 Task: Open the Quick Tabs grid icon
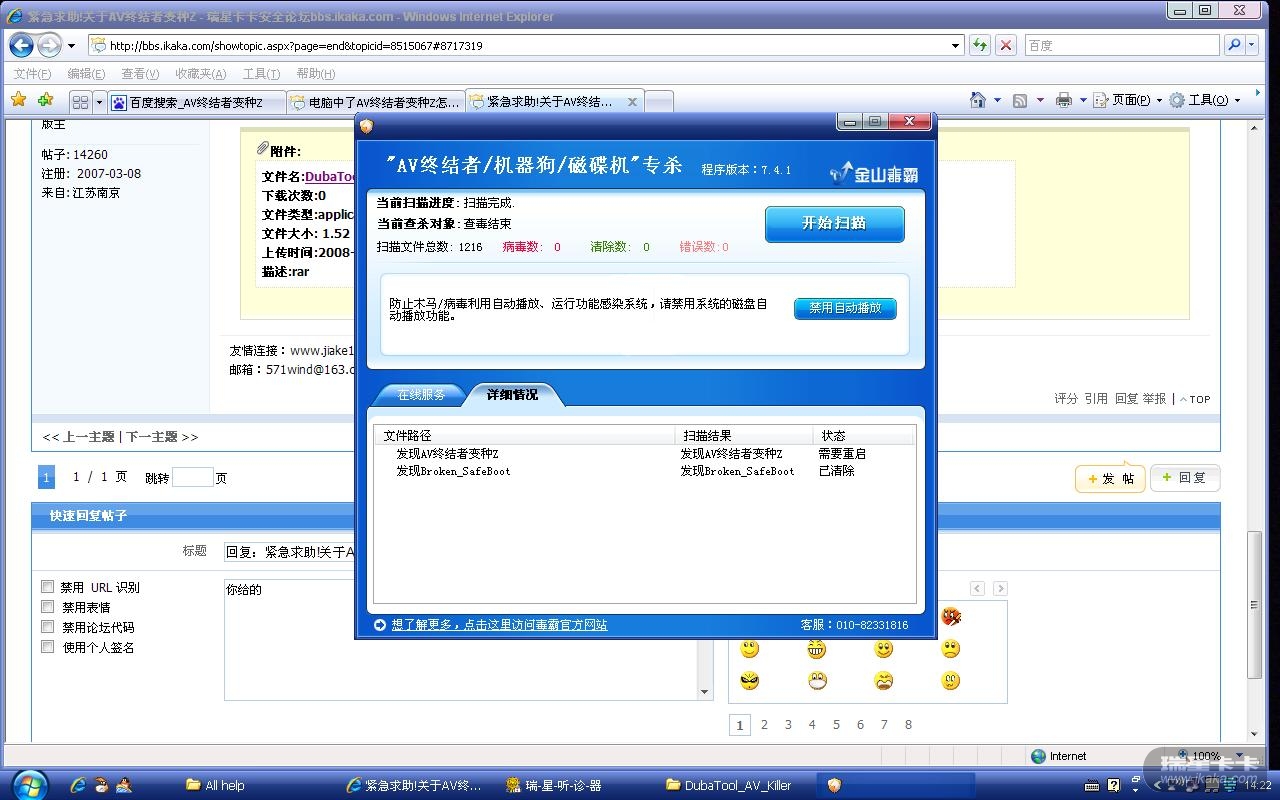tap(81, 102)
